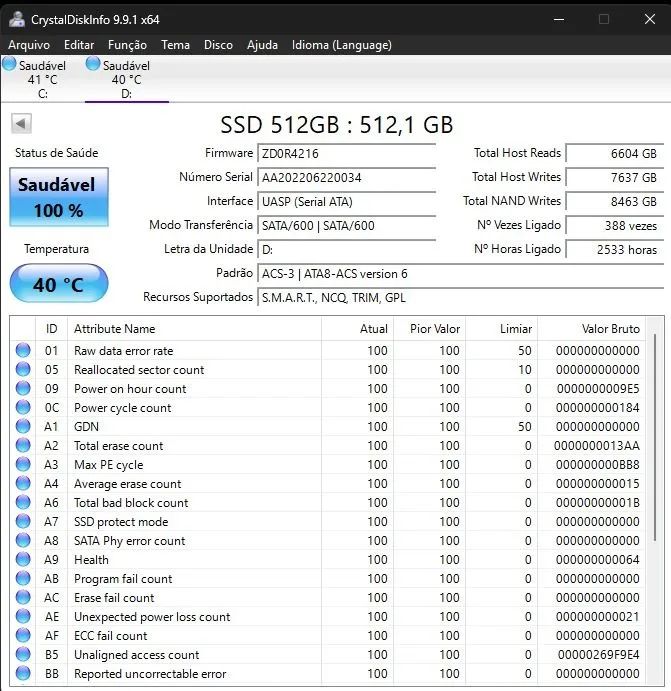The image size is (671, 691).
Task: Click status orb for Power cycle count
Action: (x=23, y=407)
